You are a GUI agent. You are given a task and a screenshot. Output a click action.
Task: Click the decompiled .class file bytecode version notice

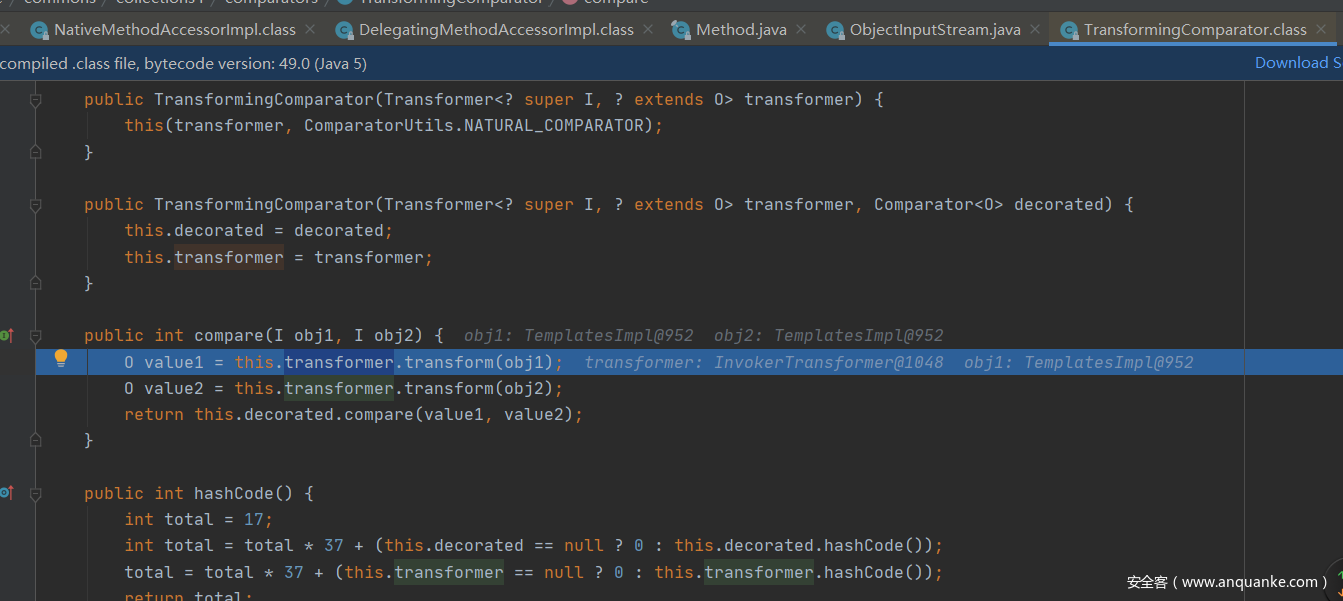pos(184,63)
